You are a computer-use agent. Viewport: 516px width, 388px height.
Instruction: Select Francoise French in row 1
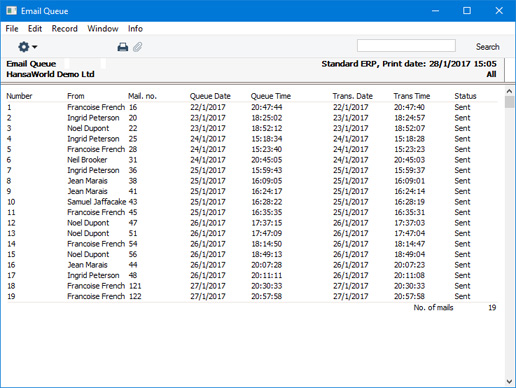(x=96, y=107)
